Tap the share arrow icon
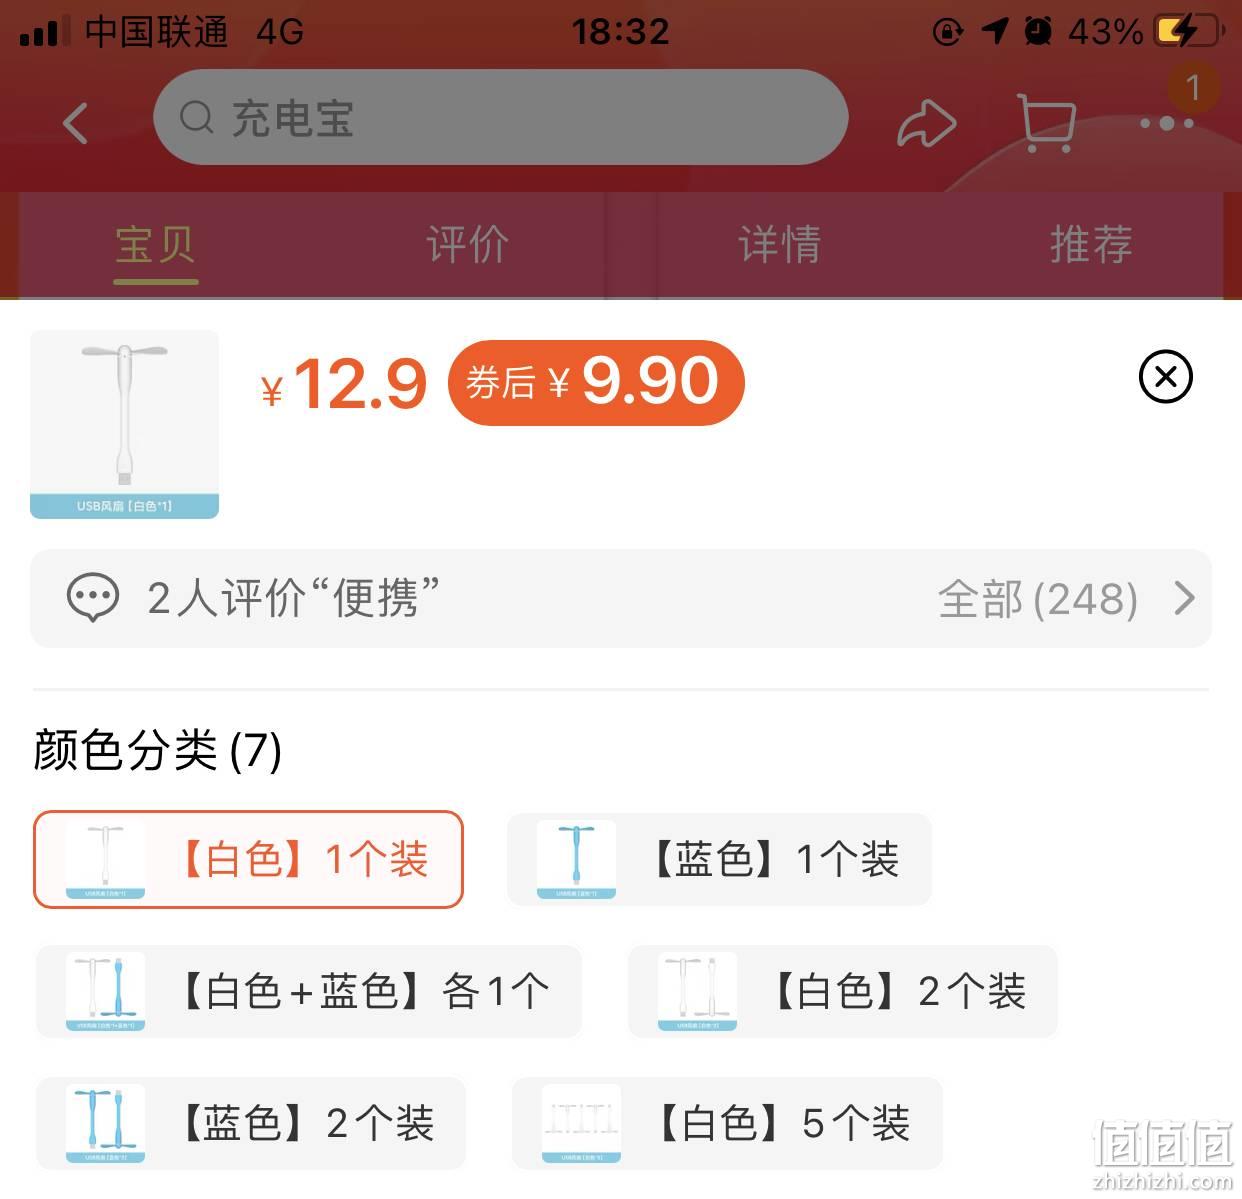 (927, 123)
